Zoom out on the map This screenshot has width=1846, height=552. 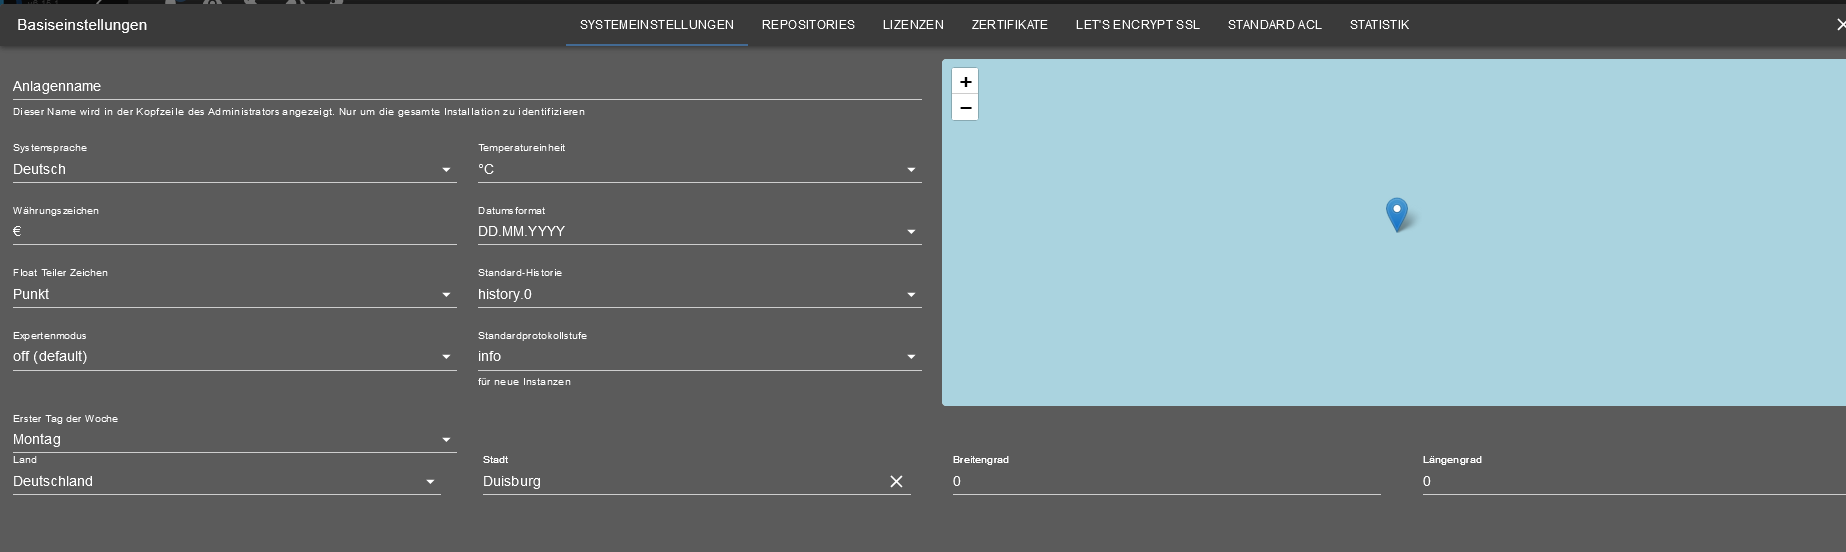(x=965, y=108)
